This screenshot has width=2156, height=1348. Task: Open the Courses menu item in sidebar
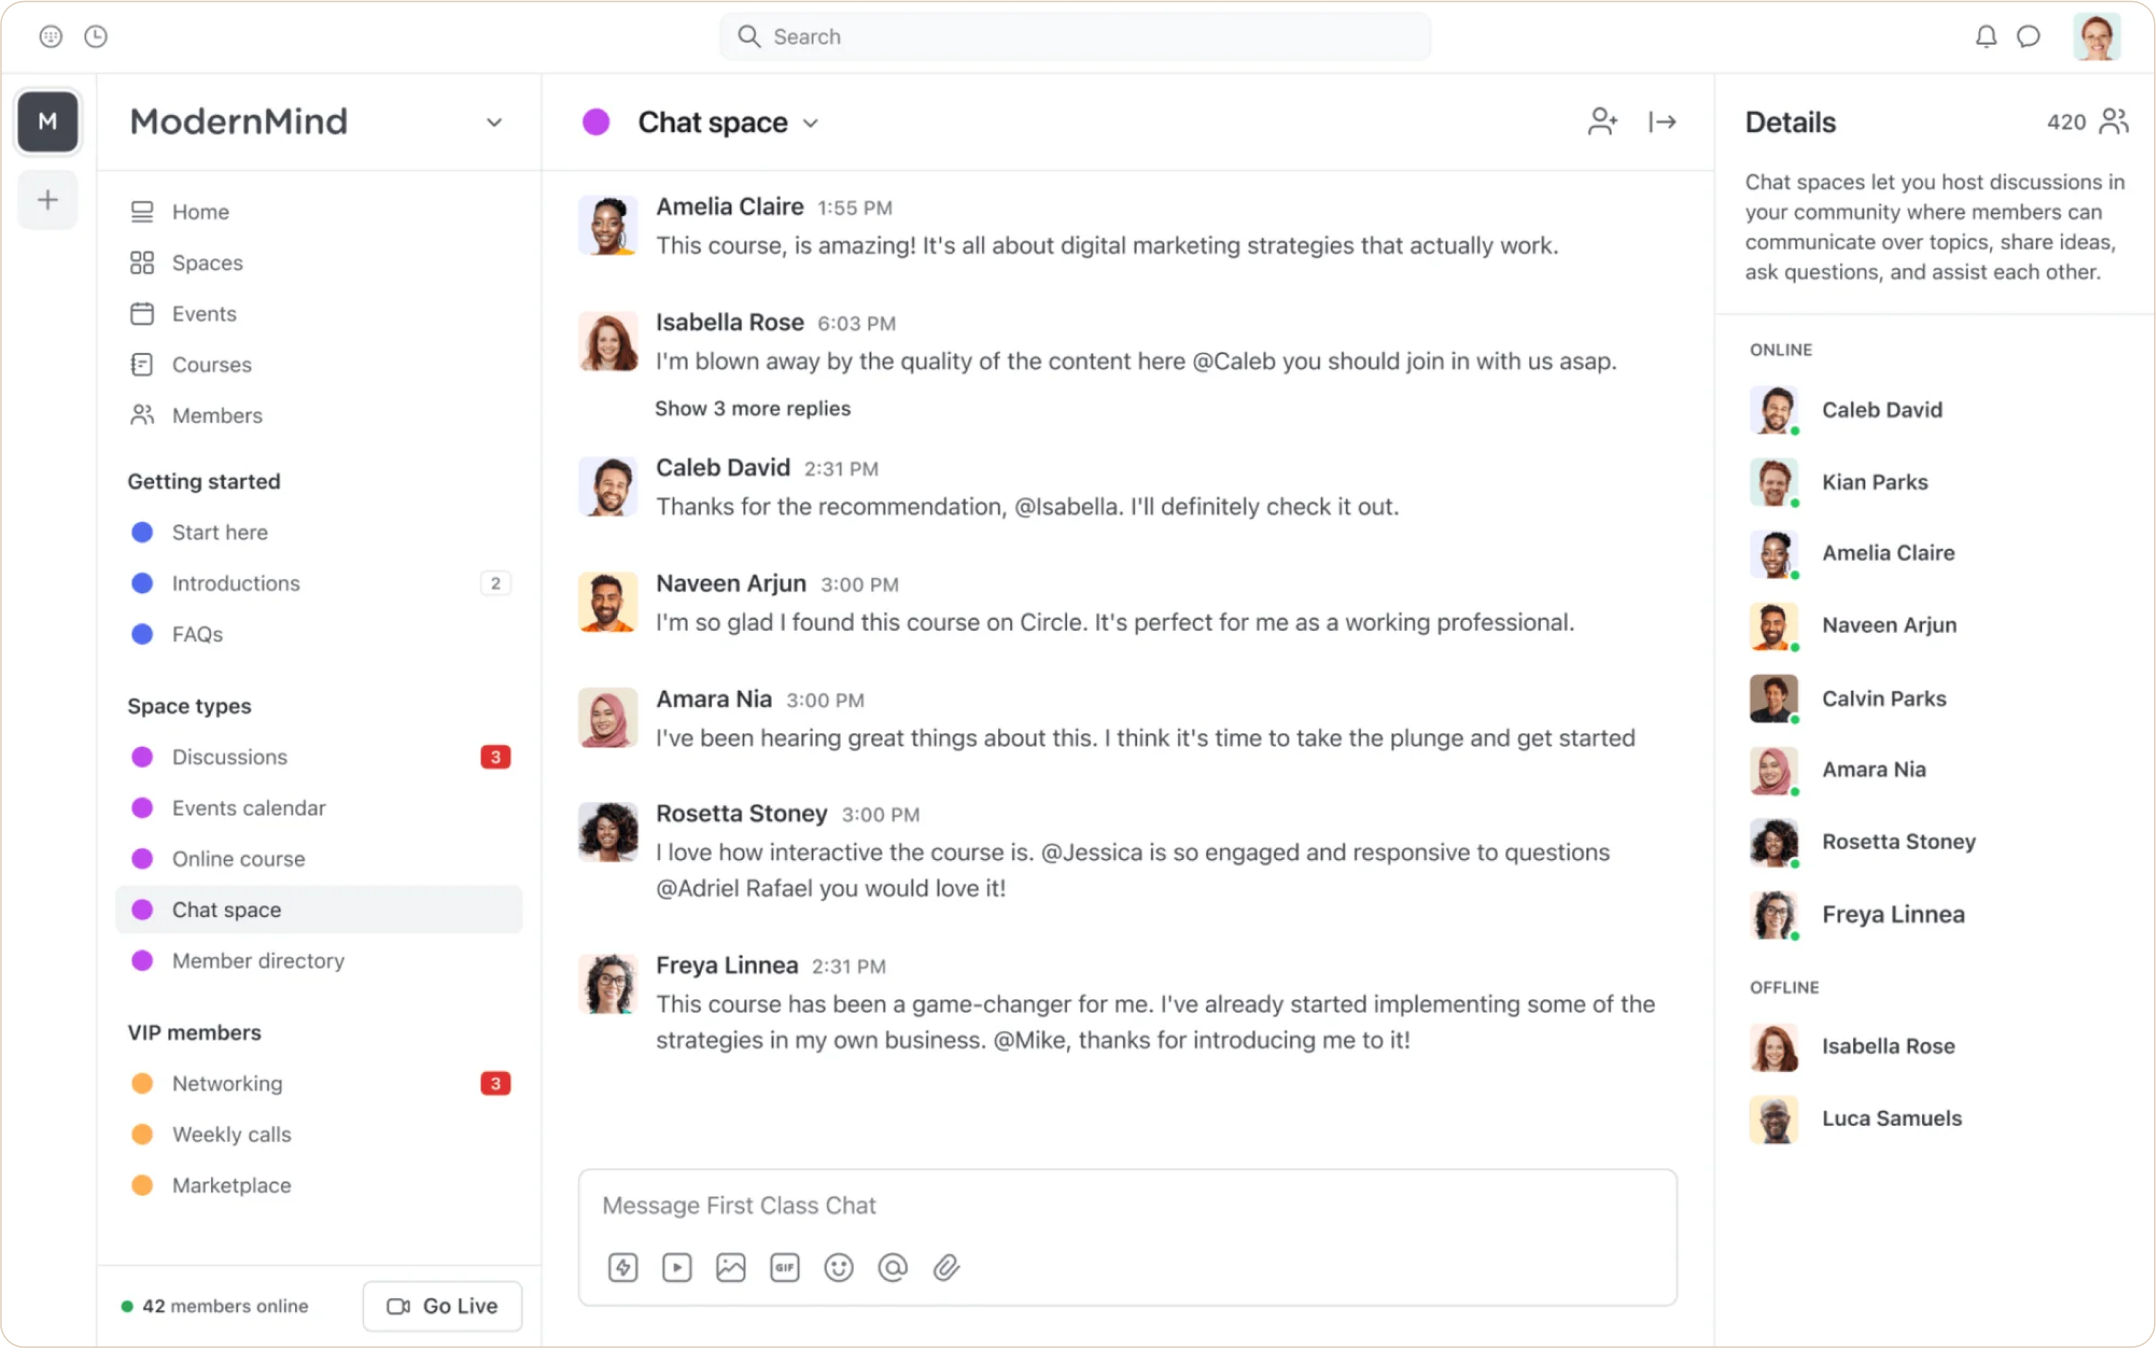(x=211, y=363)
